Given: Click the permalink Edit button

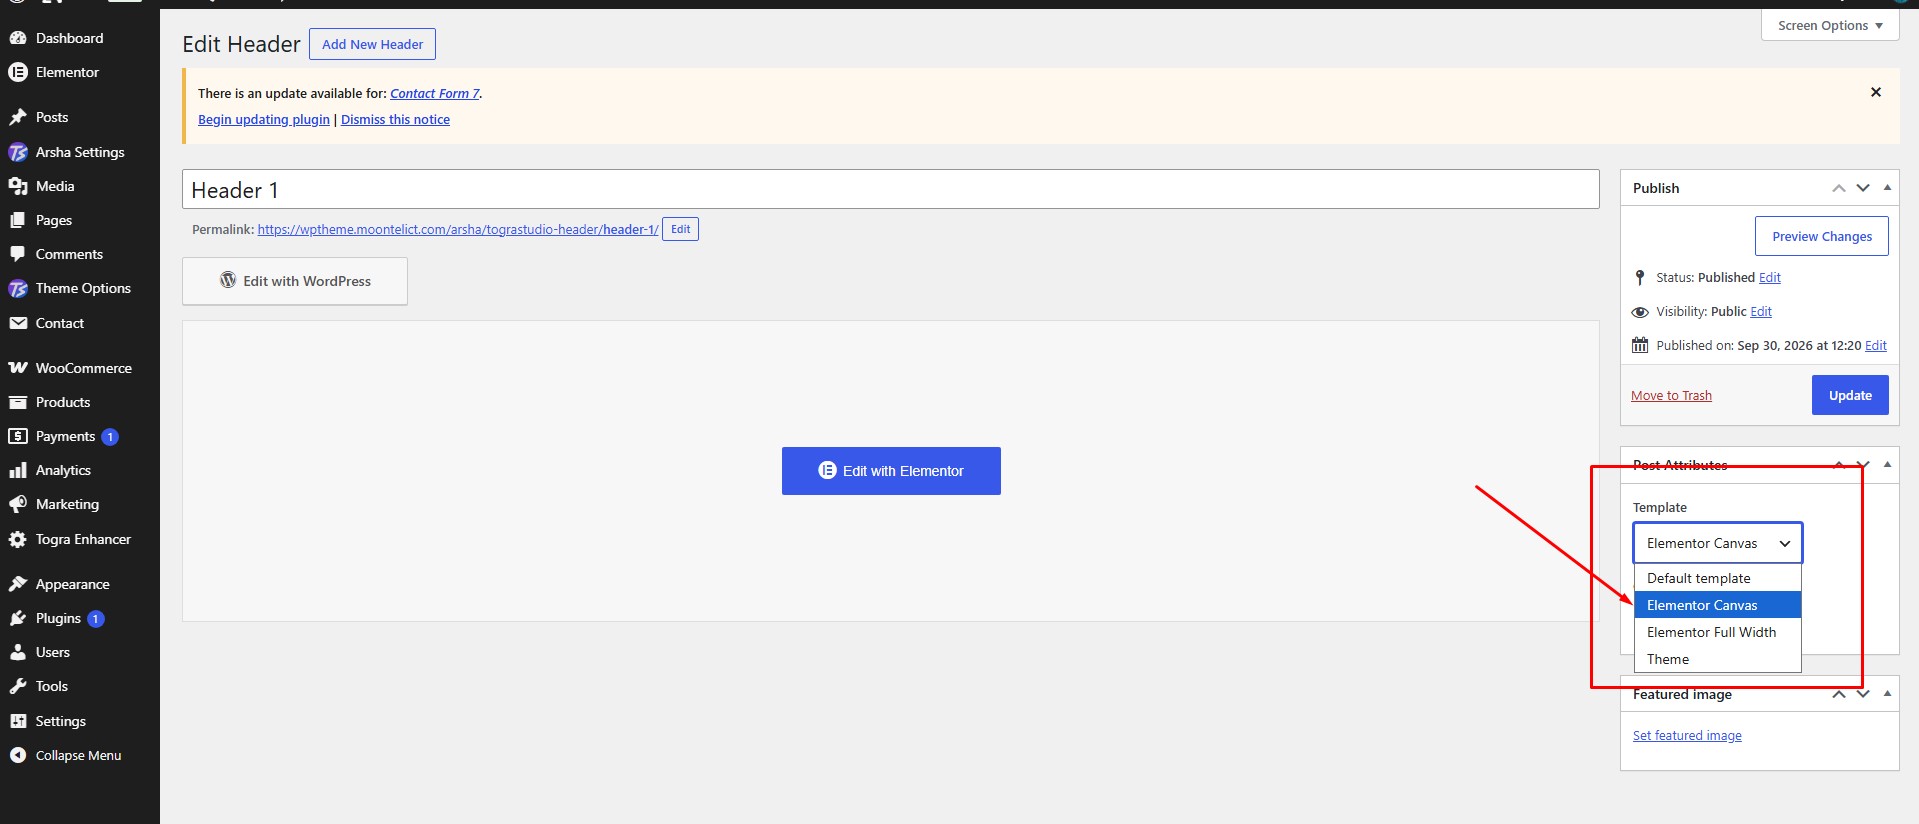Looking at the screenshot, I should click(680, 229).
